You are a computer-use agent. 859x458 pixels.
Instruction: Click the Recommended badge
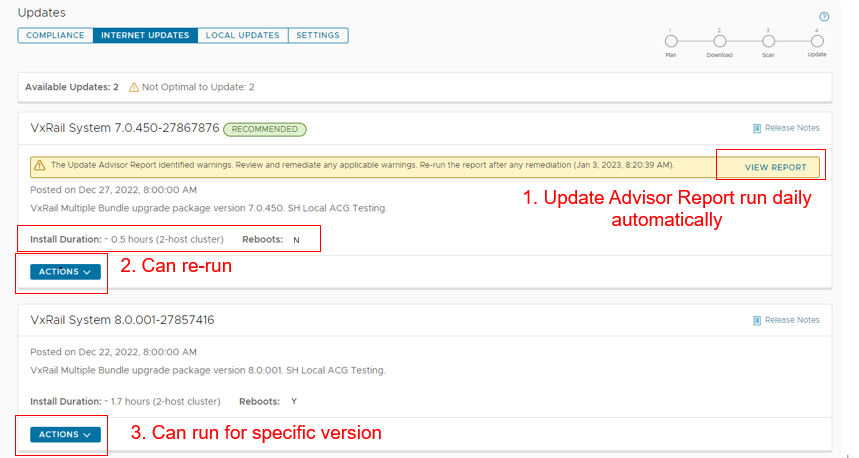[265, 129]
